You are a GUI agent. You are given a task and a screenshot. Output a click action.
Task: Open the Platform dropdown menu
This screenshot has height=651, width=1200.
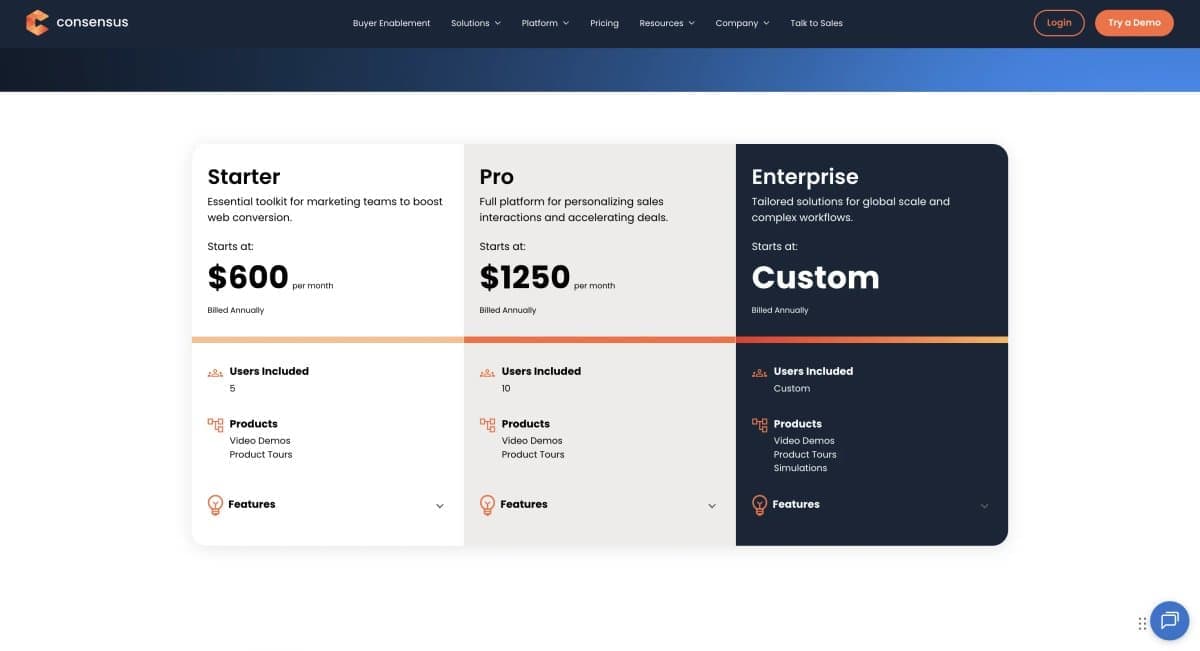click(545, 23)
